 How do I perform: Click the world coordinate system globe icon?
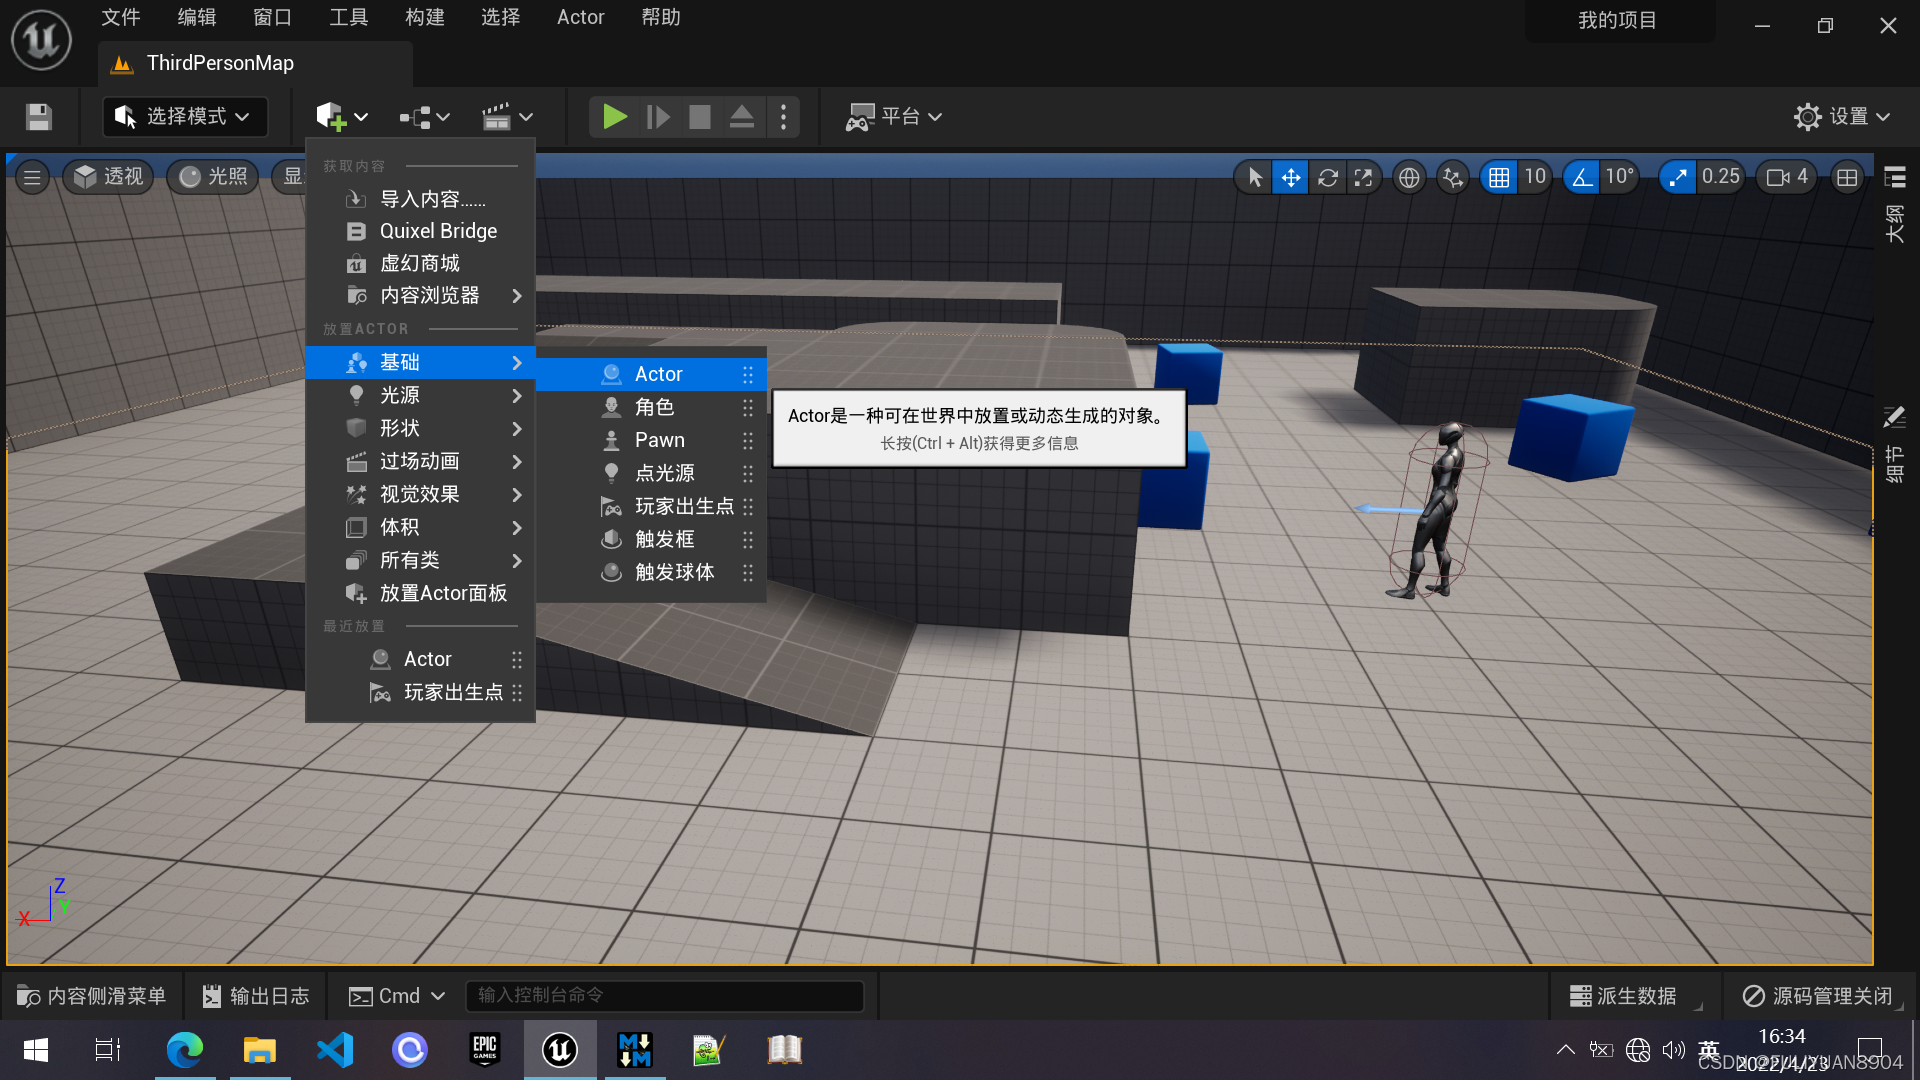pos(1409,178)
